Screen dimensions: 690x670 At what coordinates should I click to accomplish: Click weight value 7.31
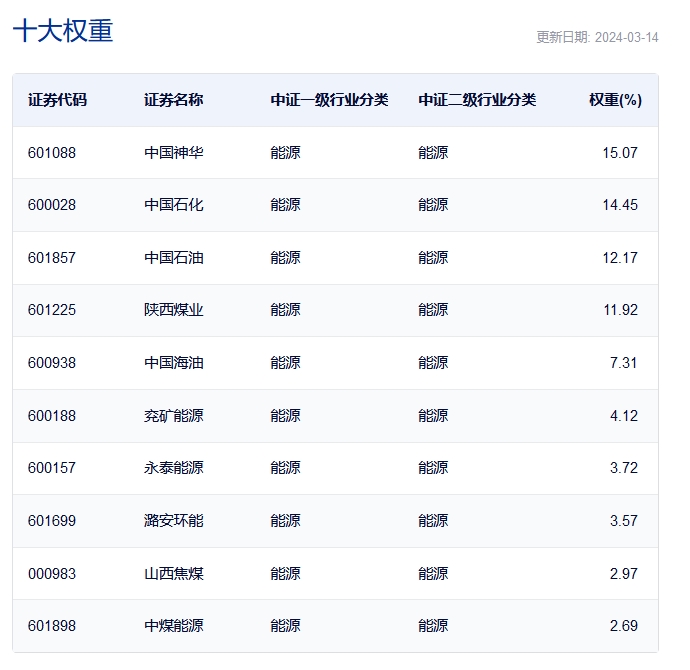[624, 362]
